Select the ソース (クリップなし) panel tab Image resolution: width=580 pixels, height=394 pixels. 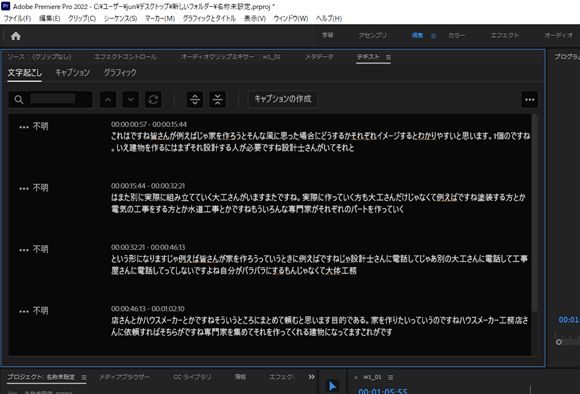(x=40, y=57)
